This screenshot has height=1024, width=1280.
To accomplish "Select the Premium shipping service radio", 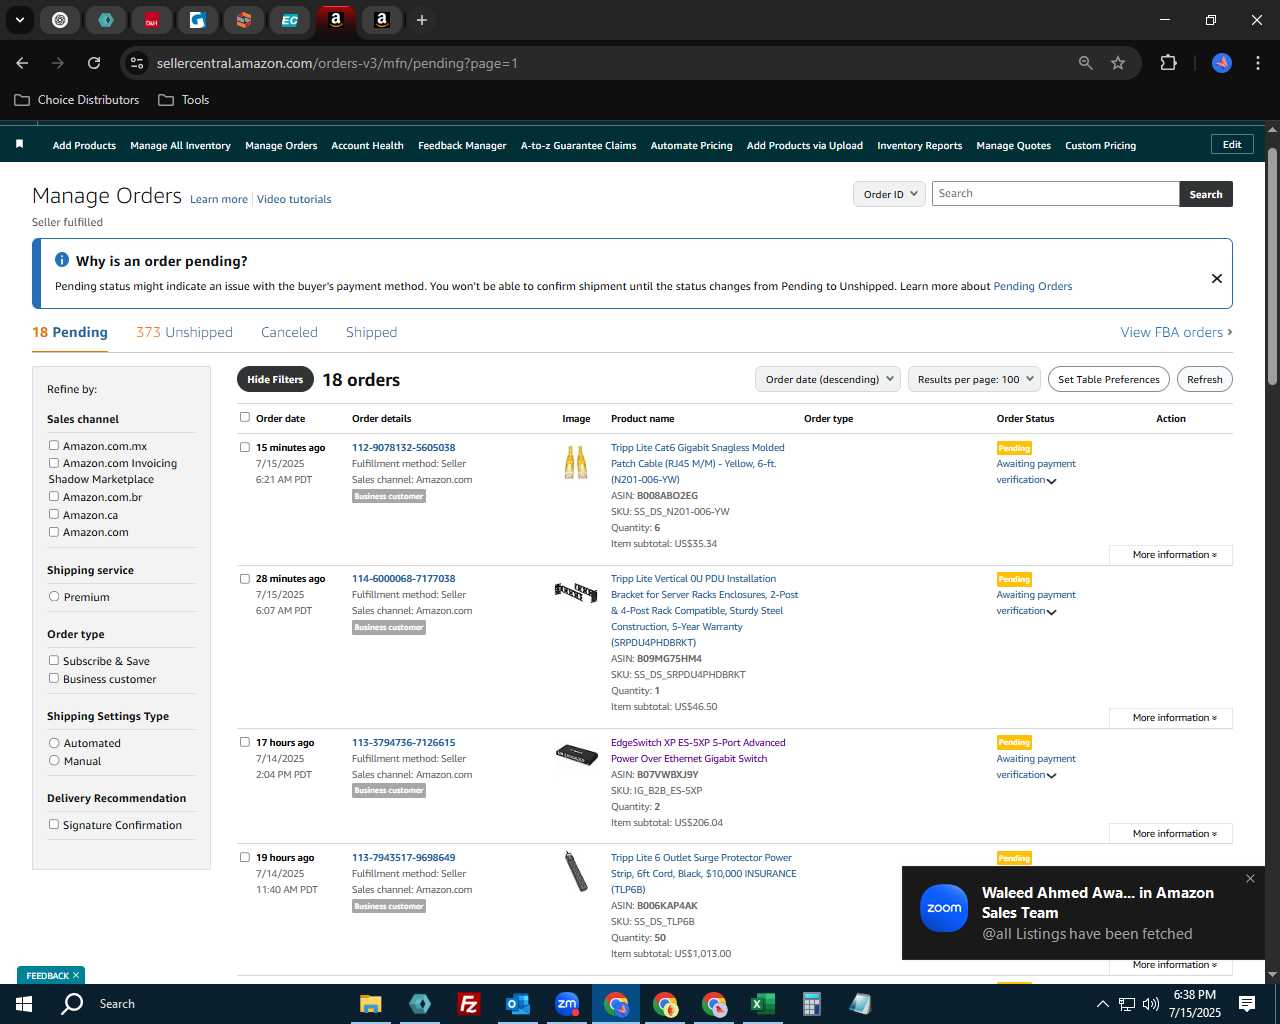I will coord(54,596).
